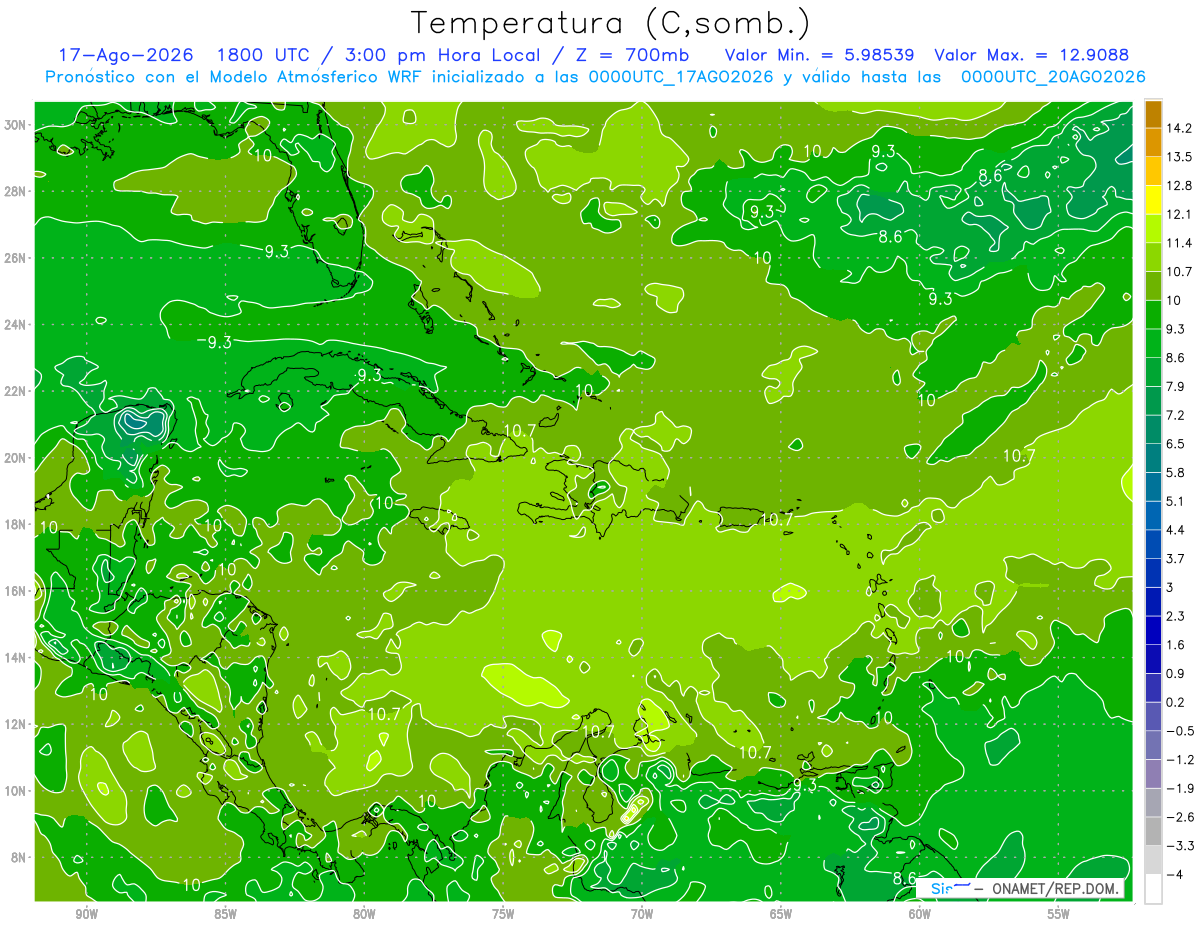Select the "0.9" color scale value
Image resolution: width=1200 pixels, height=927 pixels.
pyautogui.click(x=1176, y=673)
